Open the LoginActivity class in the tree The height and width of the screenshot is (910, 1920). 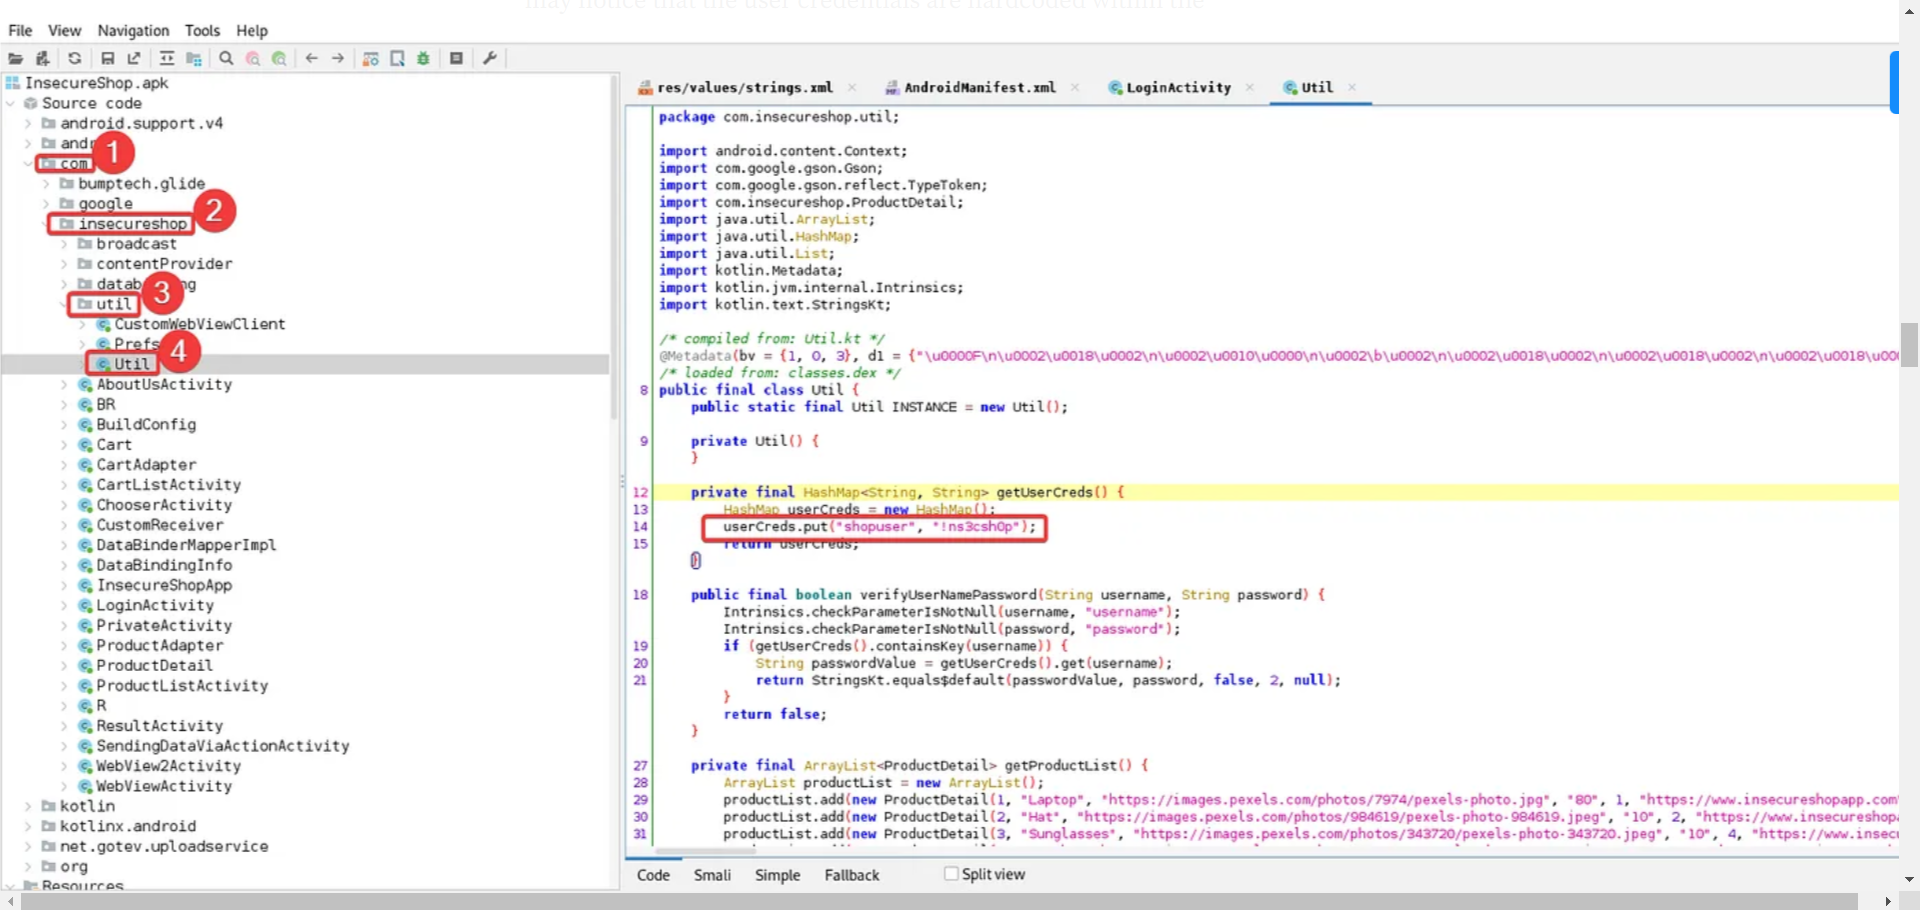pos(154,605)
